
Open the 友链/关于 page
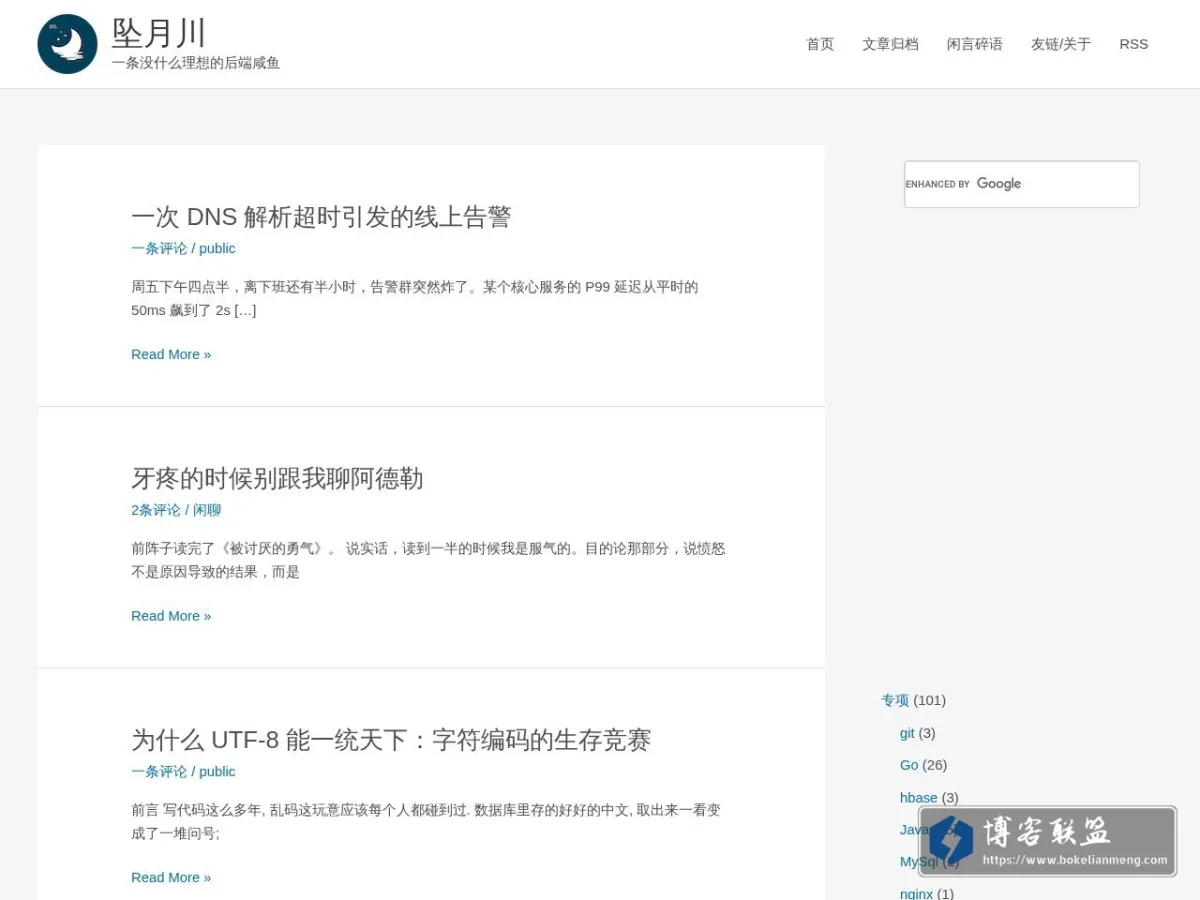tap(1061, 44)
